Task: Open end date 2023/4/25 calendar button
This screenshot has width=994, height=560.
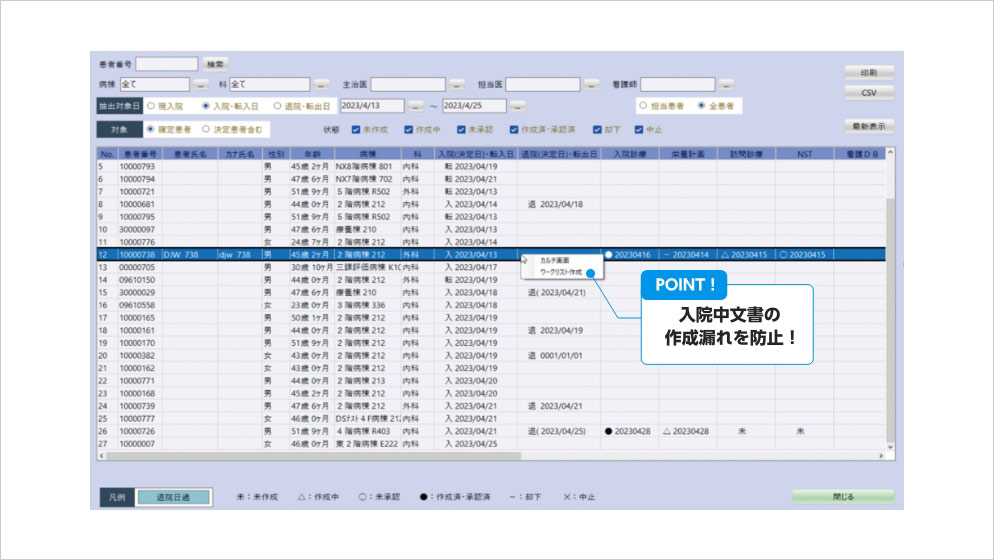Action: (x=517, y=105)
